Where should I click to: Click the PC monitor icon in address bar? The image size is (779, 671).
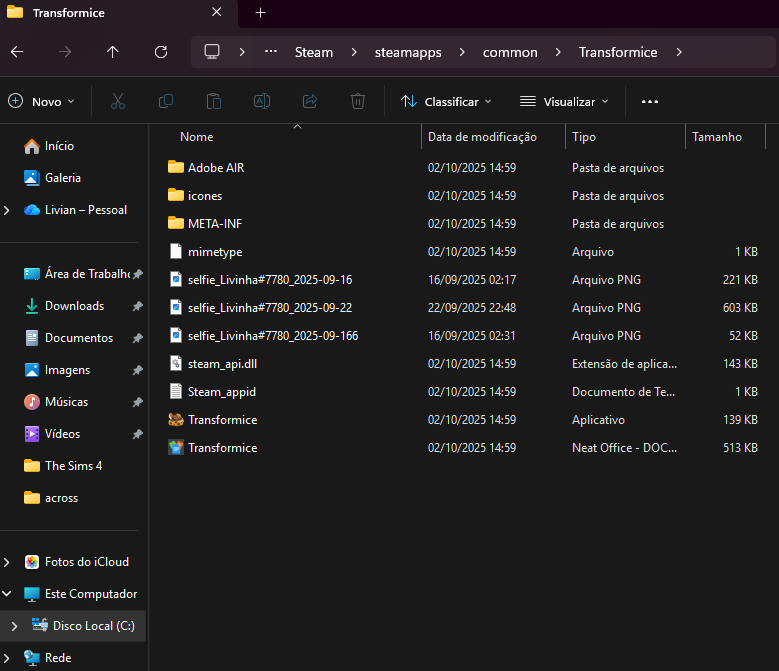coord(212,52)
